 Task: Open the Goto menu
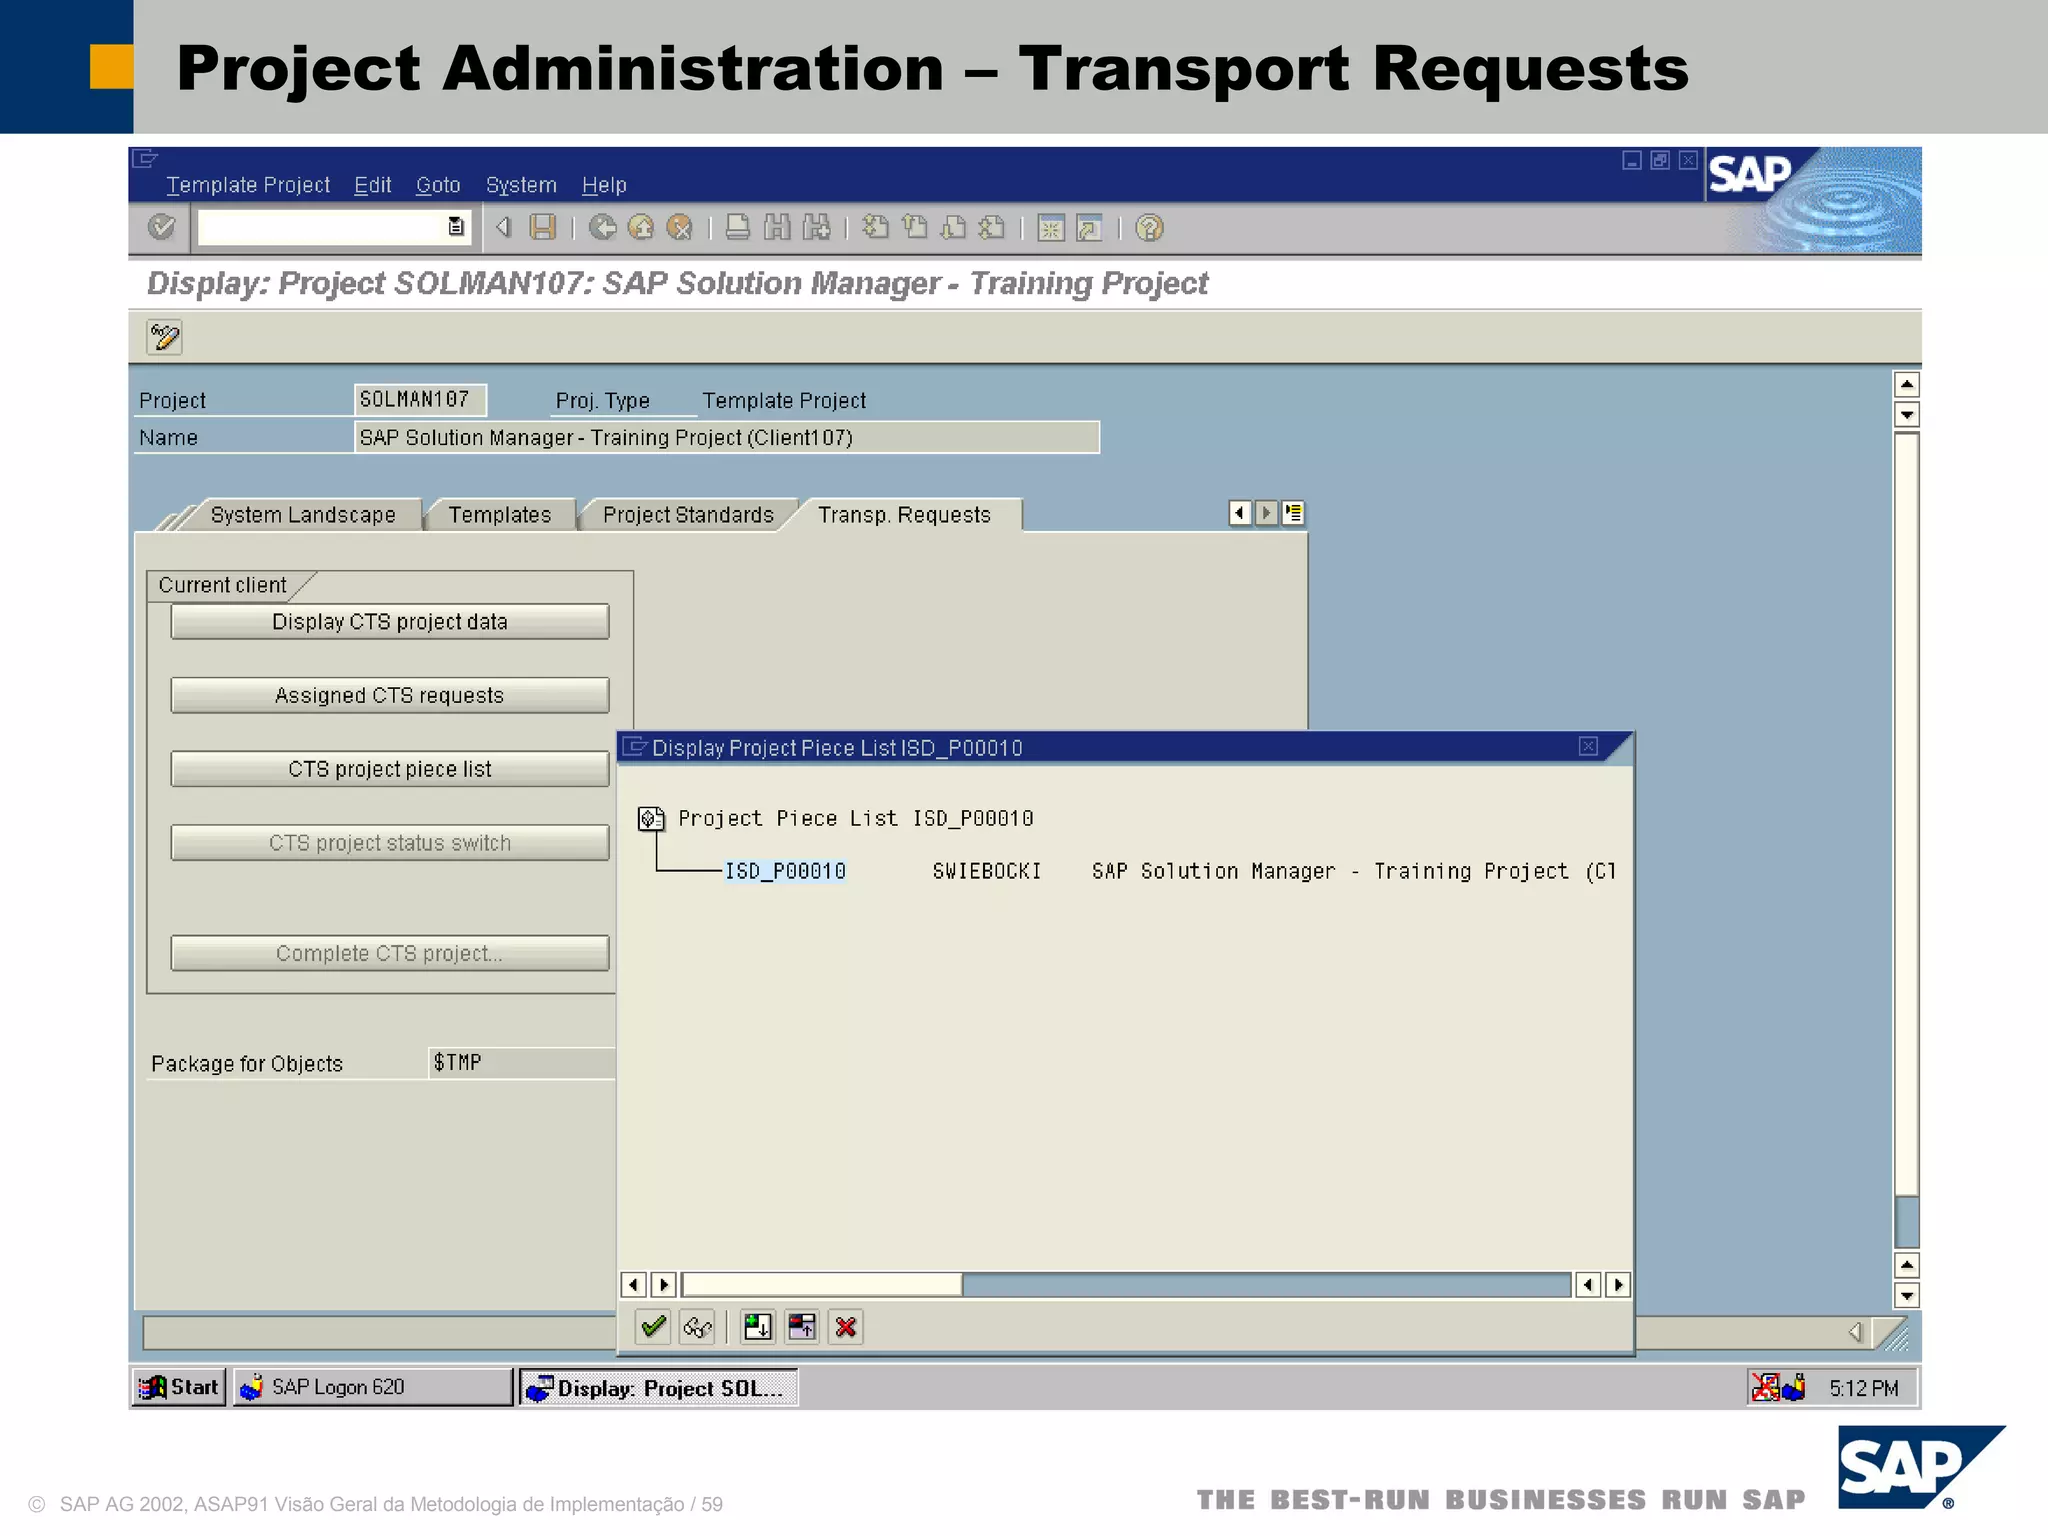[438, 185]
